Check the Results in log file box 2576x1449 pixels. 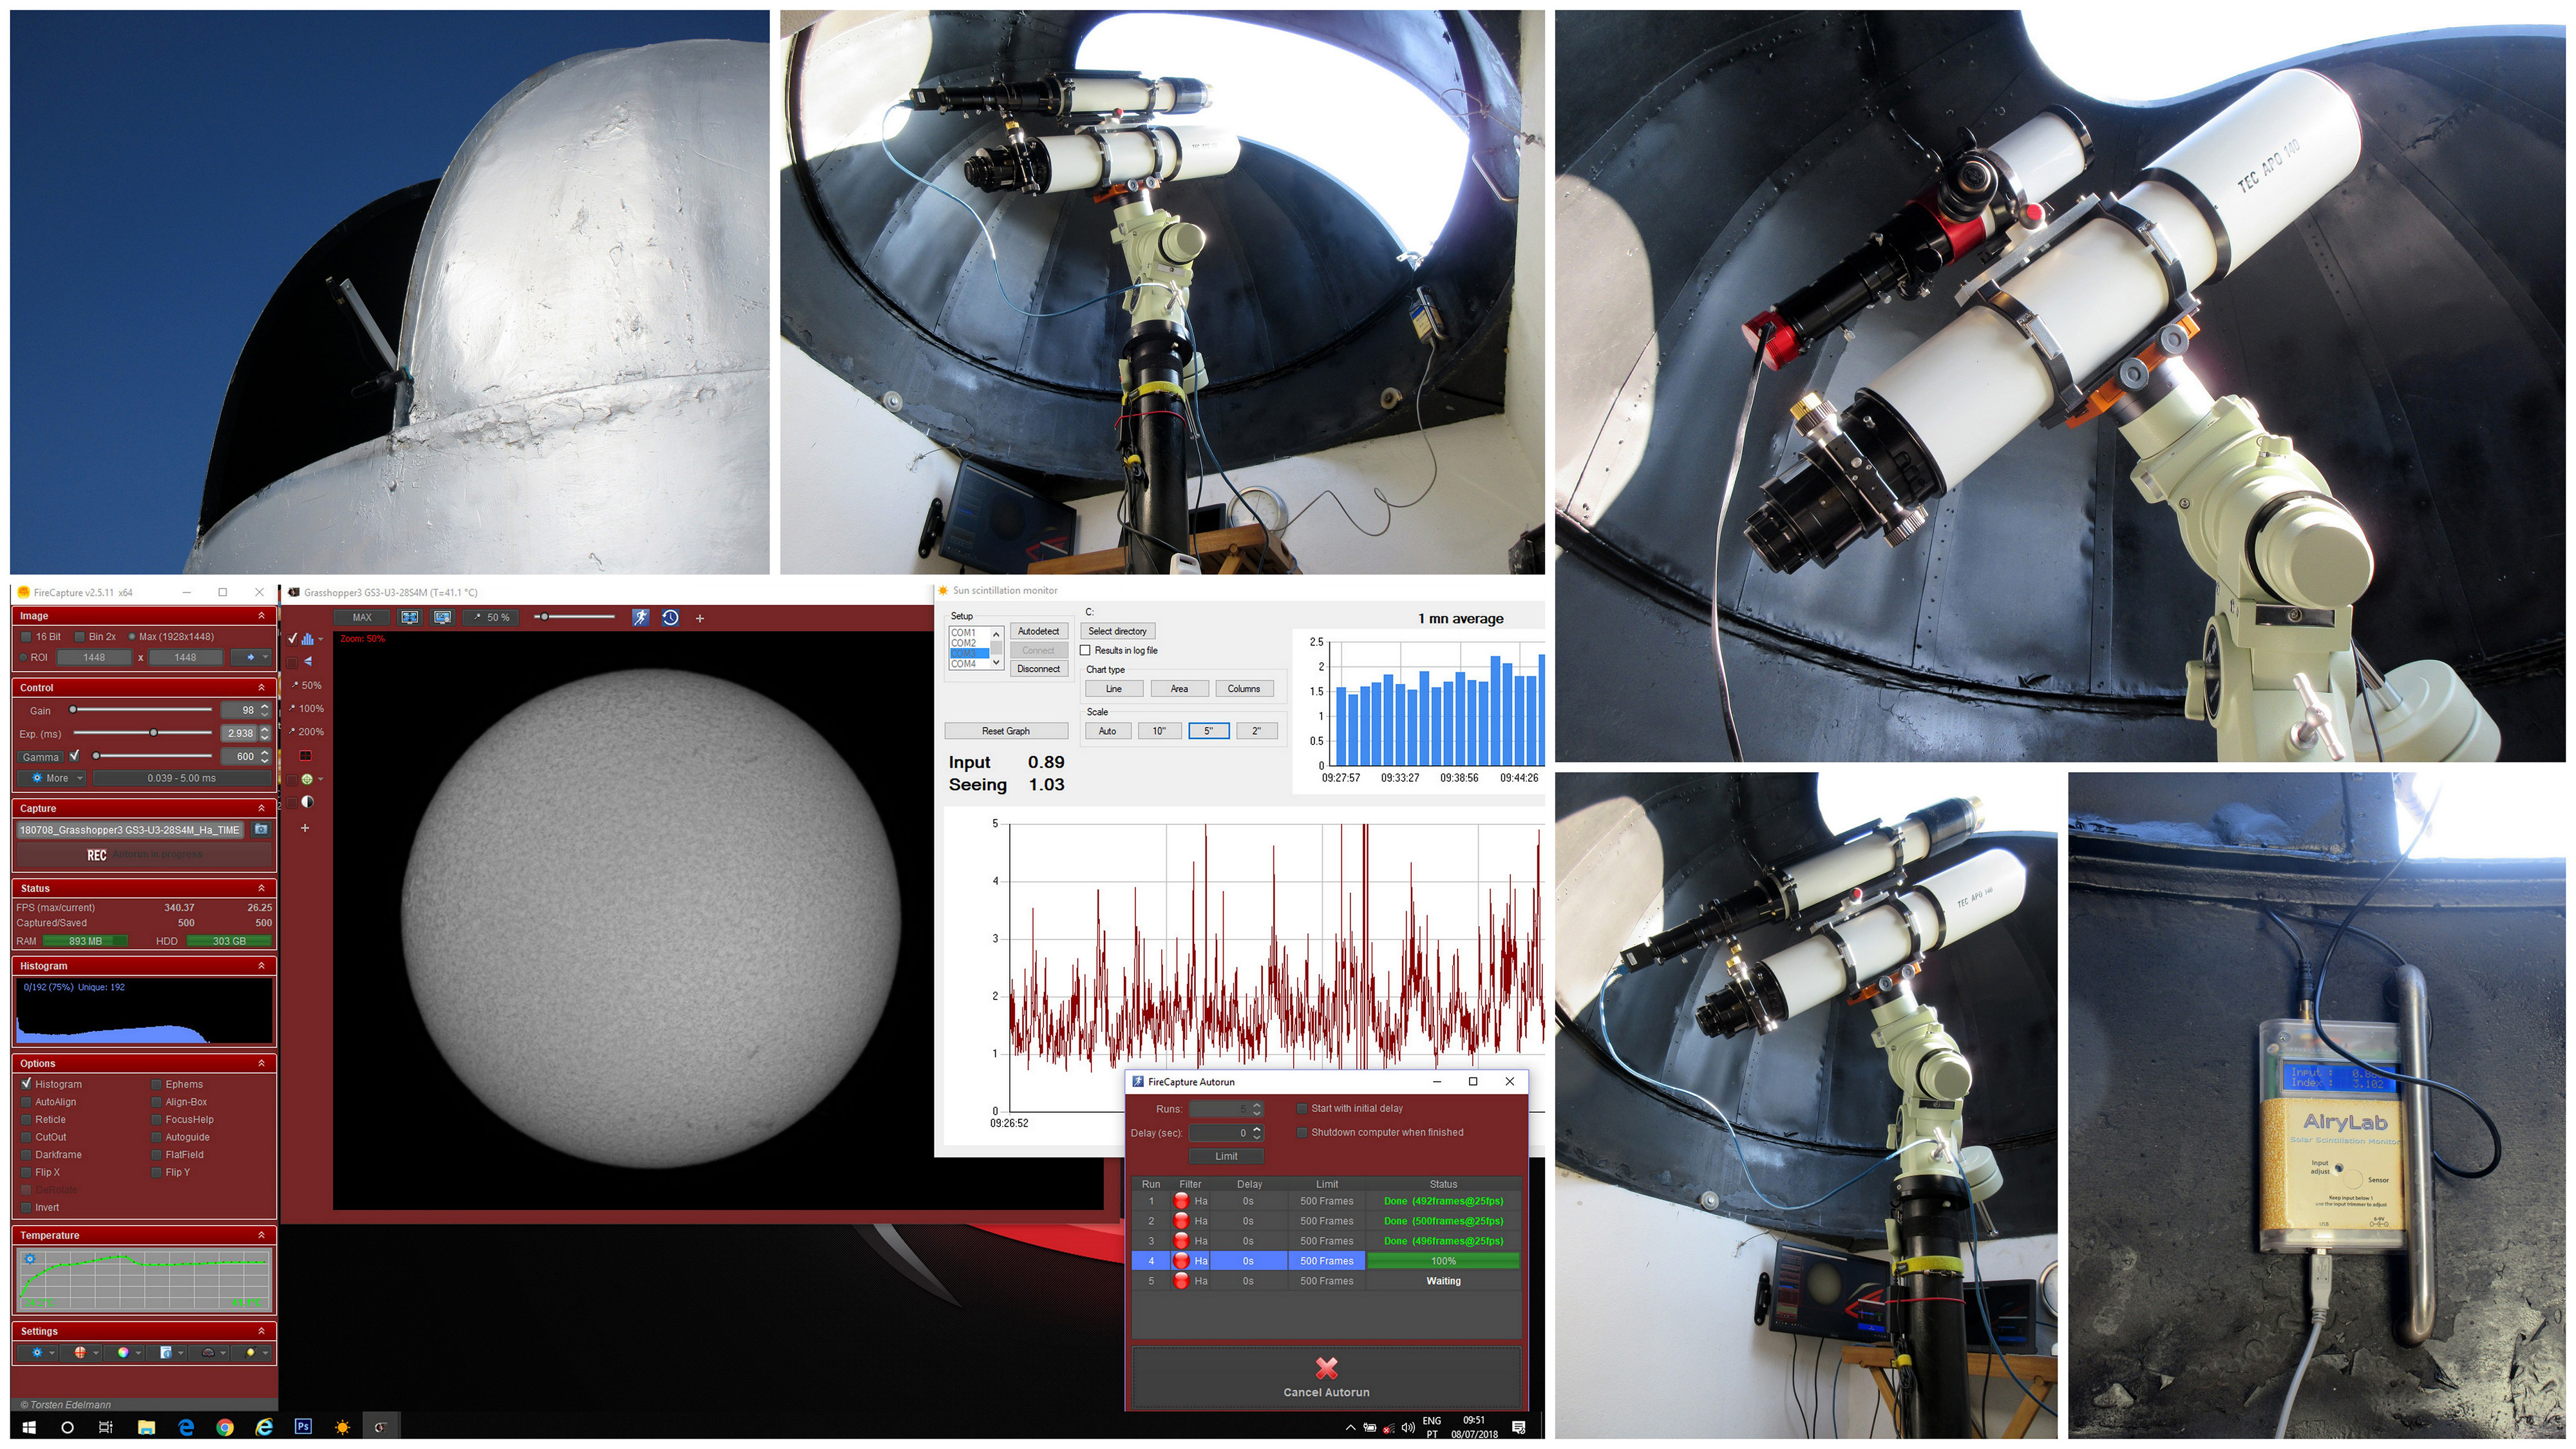point(1085,651)
